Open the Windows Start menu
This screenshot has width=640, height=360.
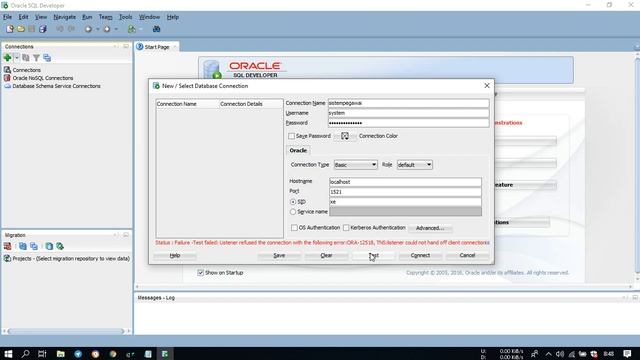pyautogui.click(x=8, y=353)
